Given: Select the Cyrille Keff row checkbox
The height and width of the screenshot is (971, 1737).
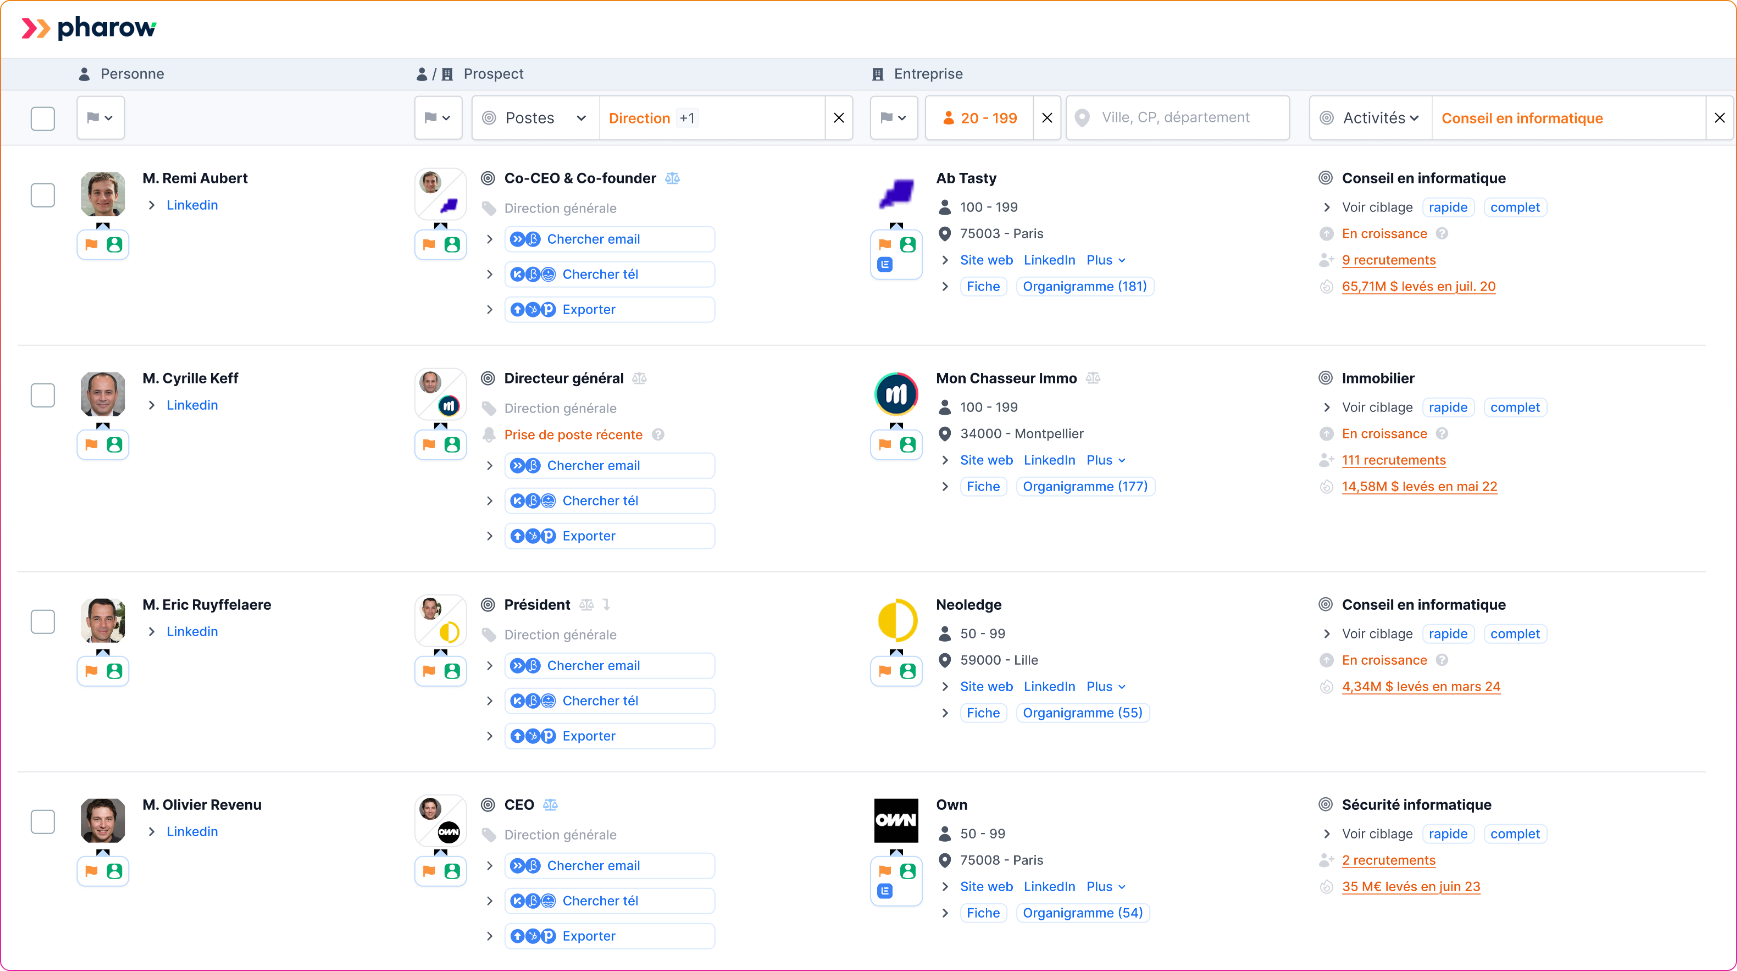Looking at the screenshot, I should click(43, 395).
